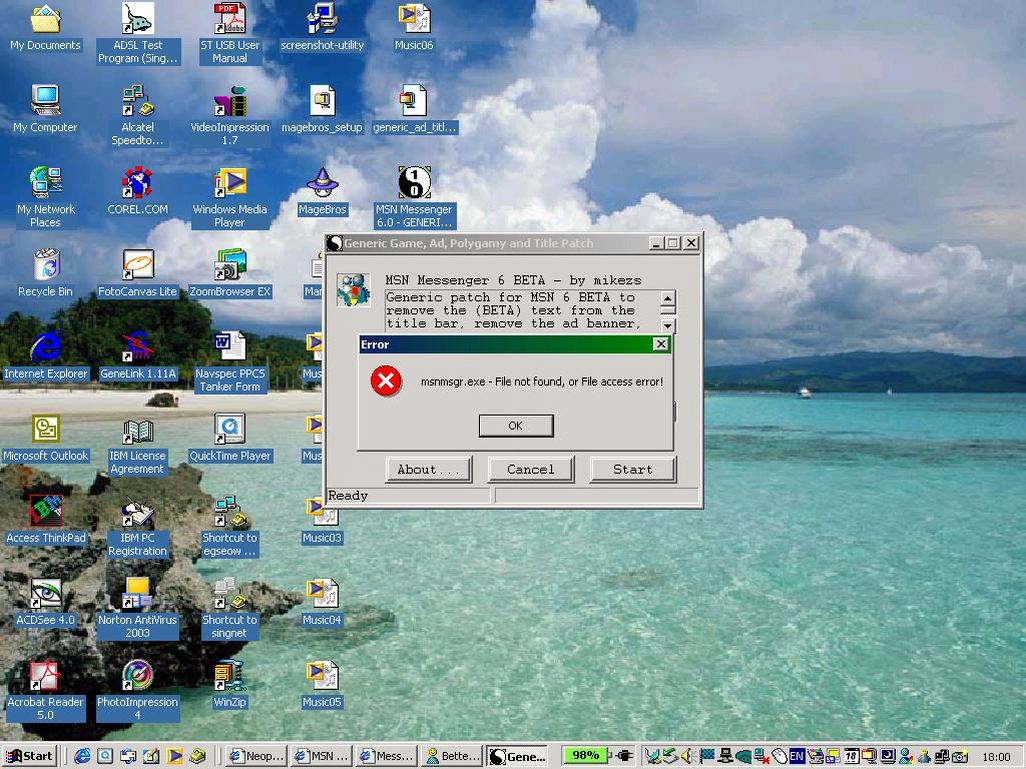Select the MSN Messenger 6.0 patch icon
The height and width of the screenshot is (769, 1026).
pyautogui.click(x=414, y=184)
